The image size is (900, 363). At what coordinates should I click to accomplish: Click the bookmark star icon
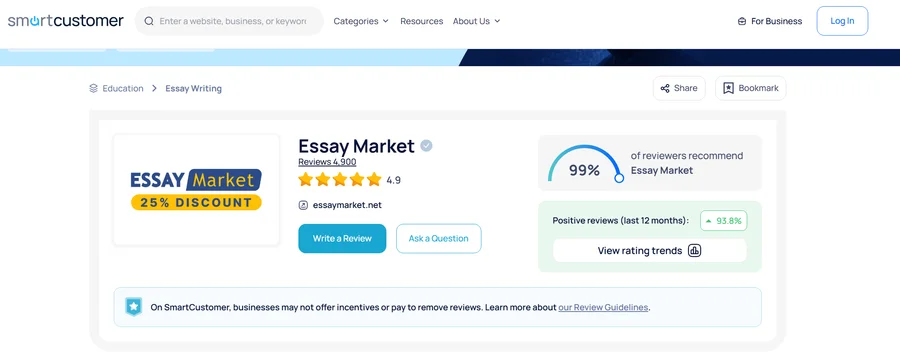(728, 88)
